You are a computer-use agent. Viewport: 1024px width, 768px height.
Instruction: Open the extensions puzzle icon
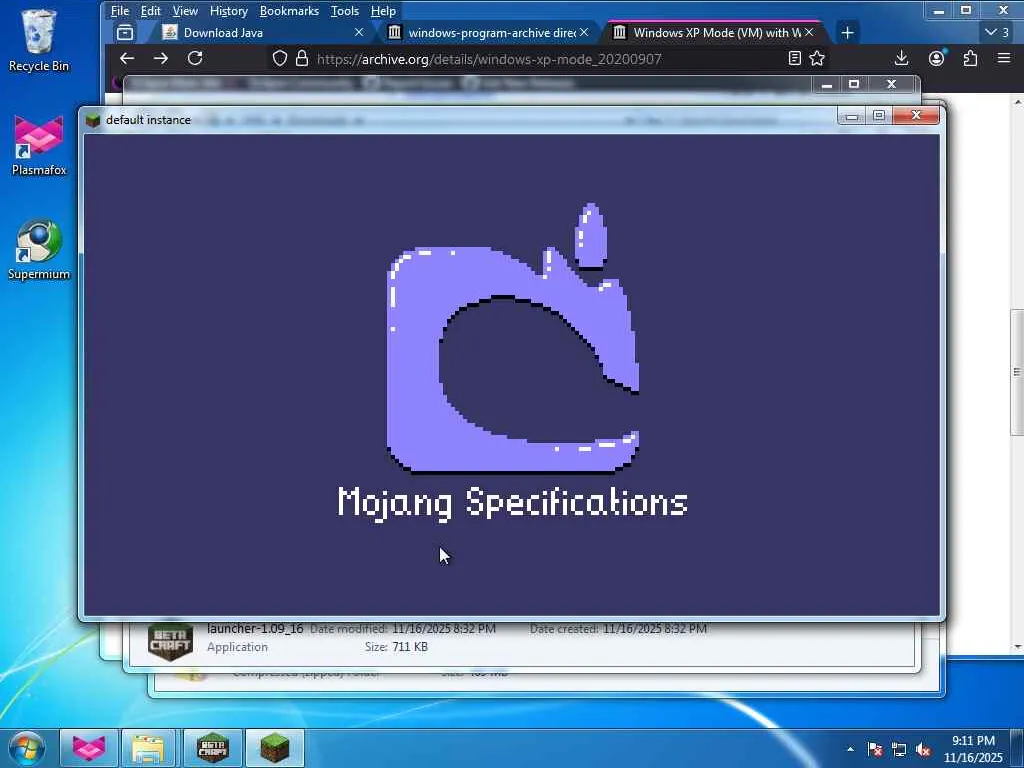(970, 58)
